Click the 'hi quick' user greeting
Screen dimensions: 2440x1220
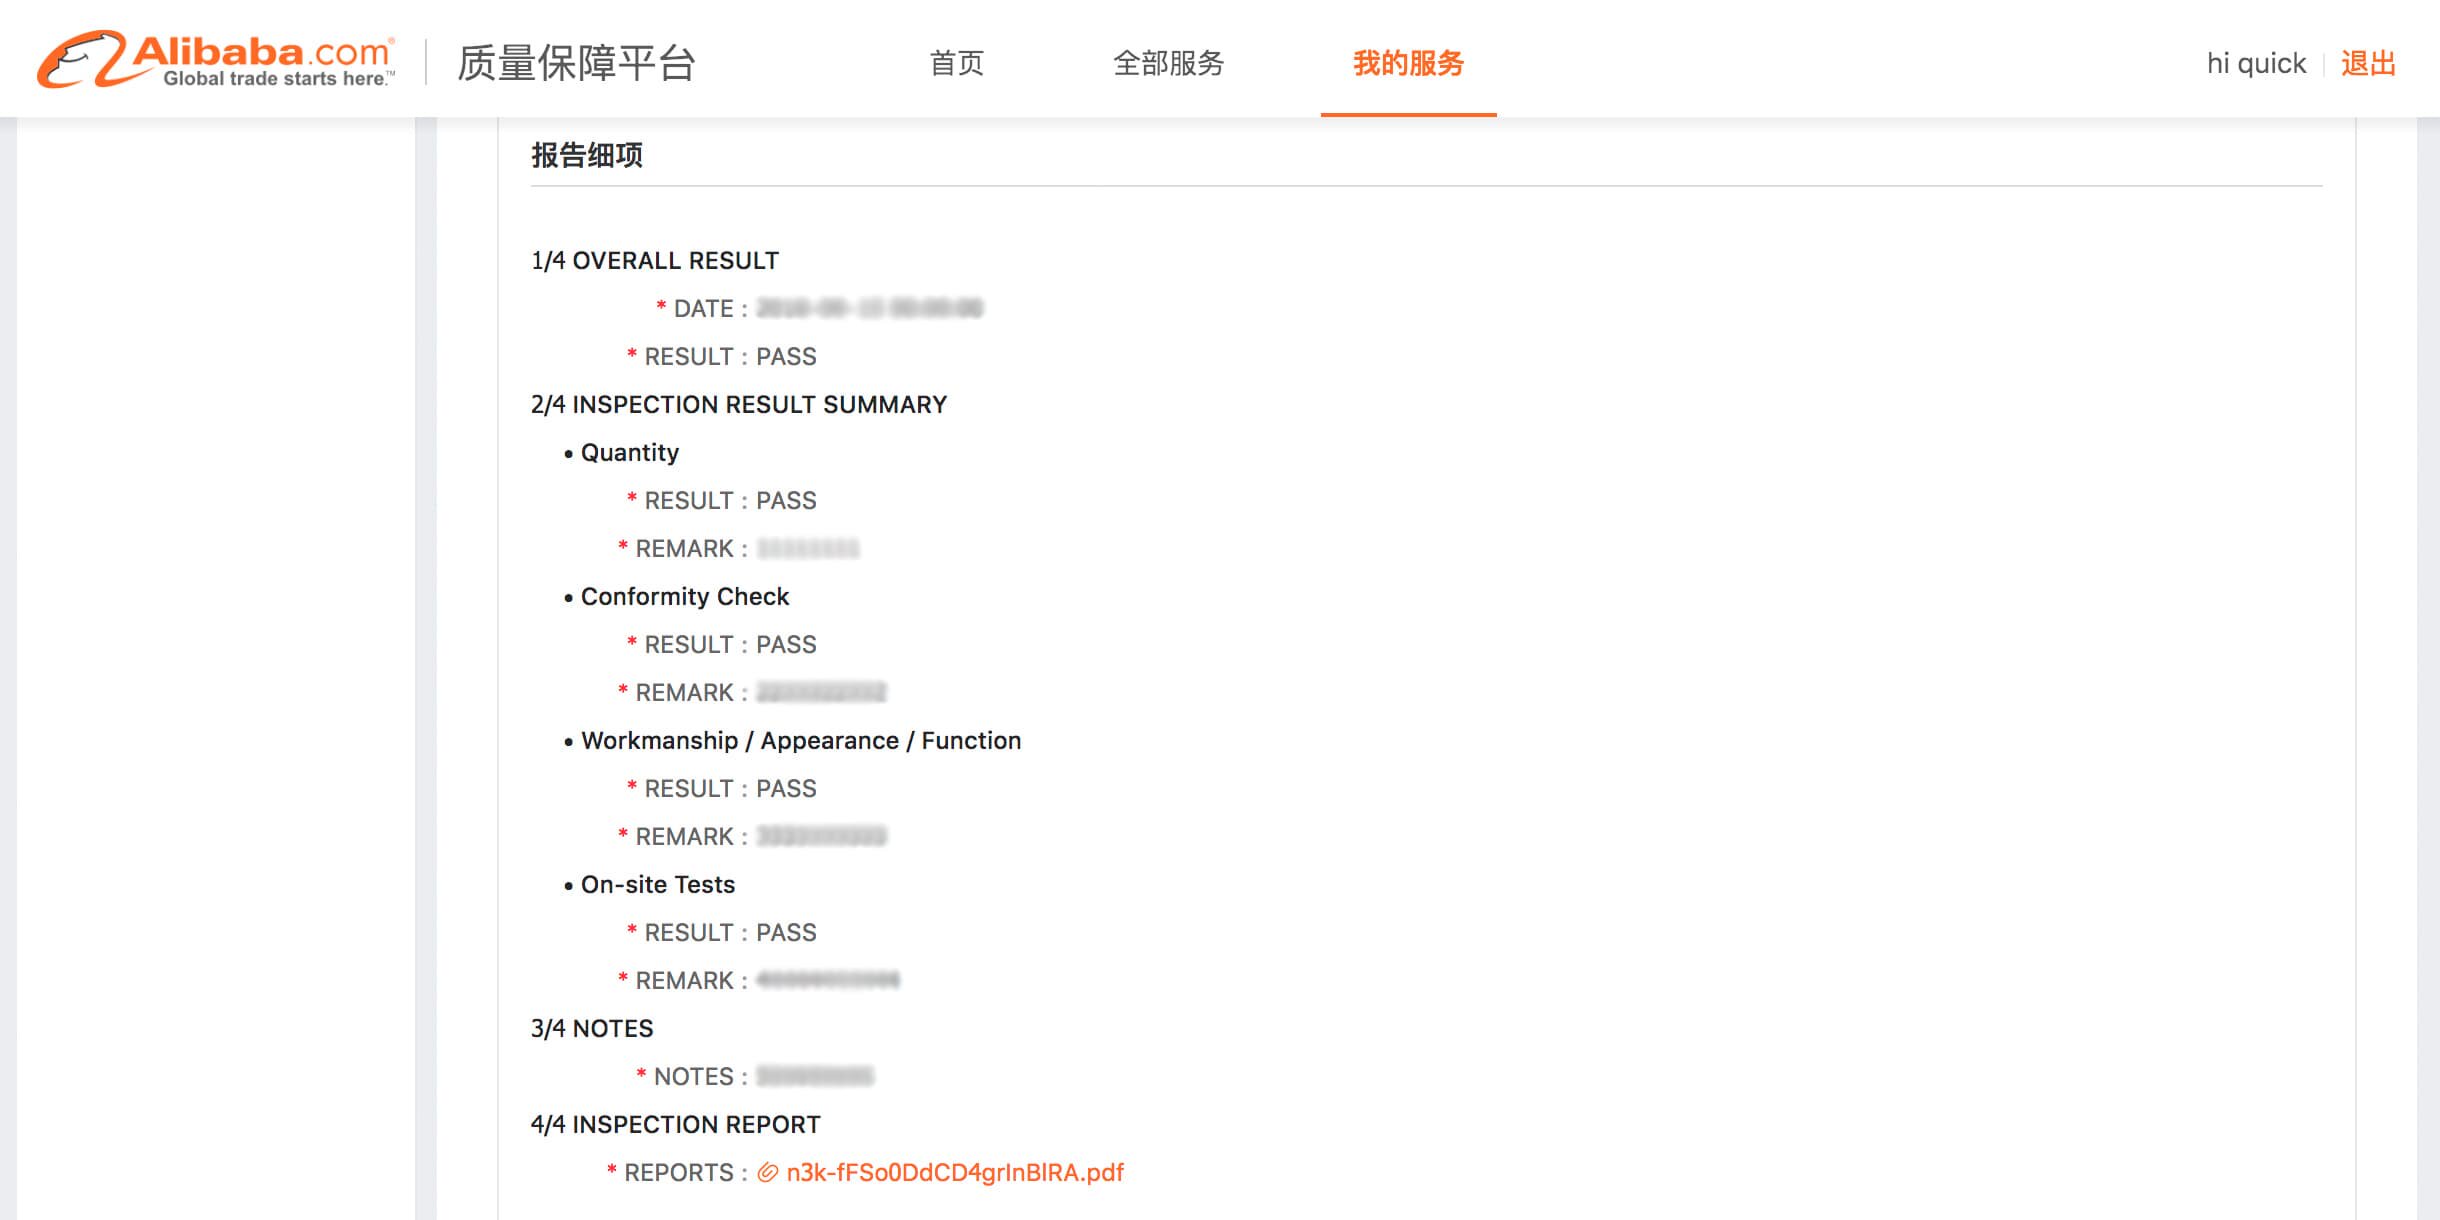coord(2256,63)
